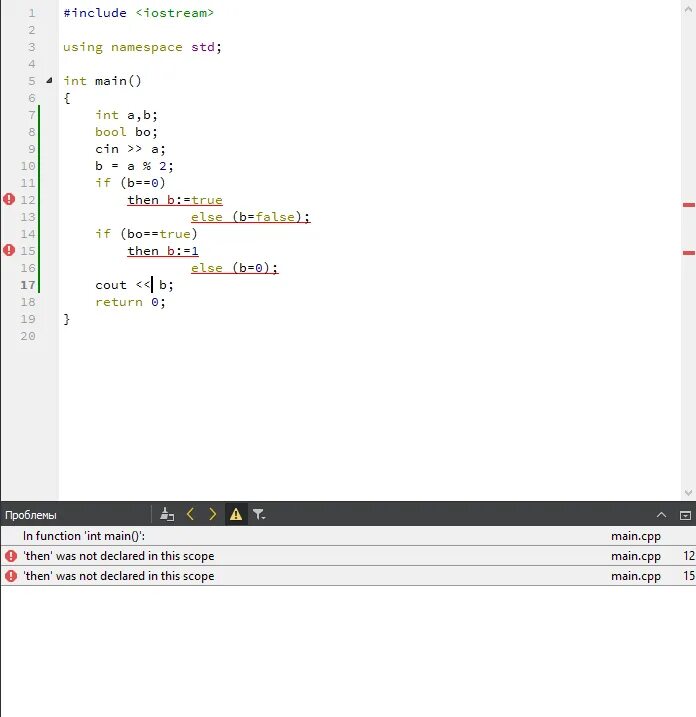Jump to line 15 error marker in the scrollbar
The image size is (696, 717).
click(689, 252)
